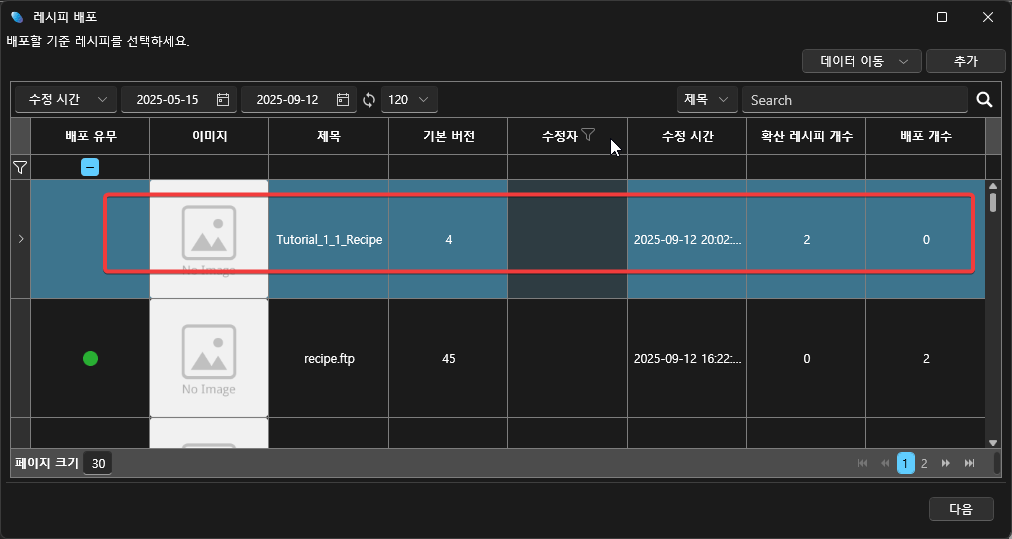
Task: Go to previous page pager icon
Action: click(885, 463)
